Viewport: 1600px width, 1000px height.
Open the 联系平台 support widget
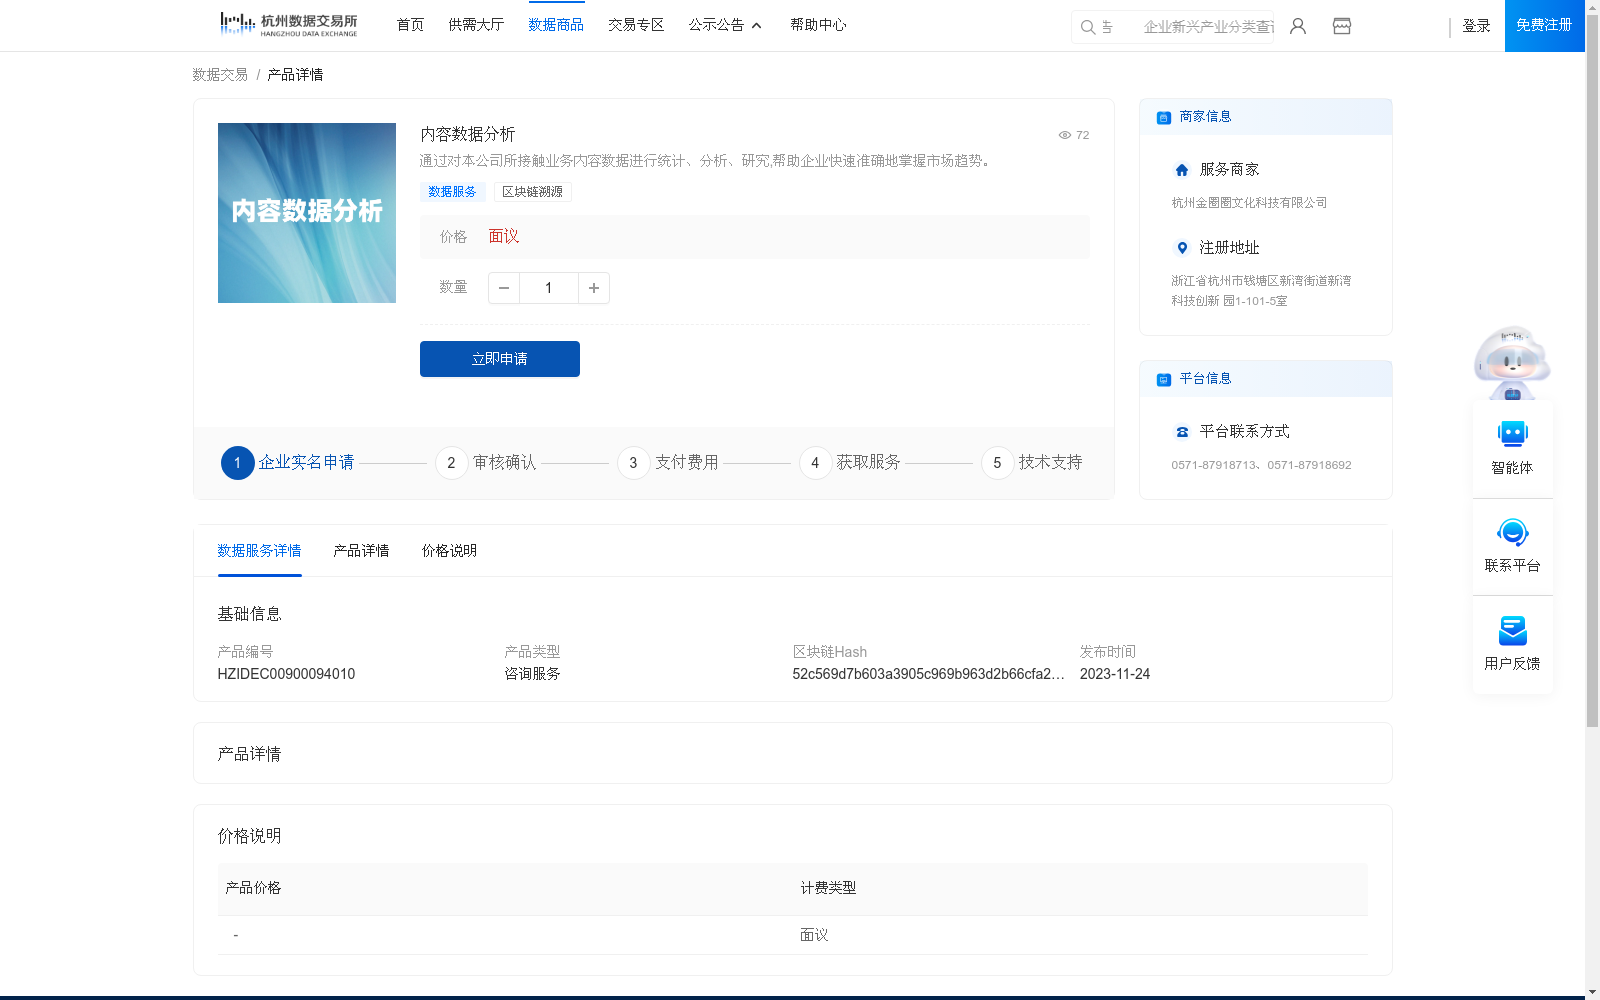click(x=1512, y=546)
